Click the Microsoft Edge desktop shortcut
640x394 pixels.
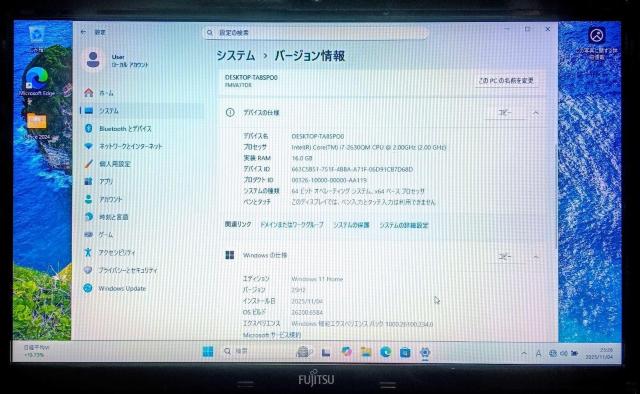(x=37, y=82)
